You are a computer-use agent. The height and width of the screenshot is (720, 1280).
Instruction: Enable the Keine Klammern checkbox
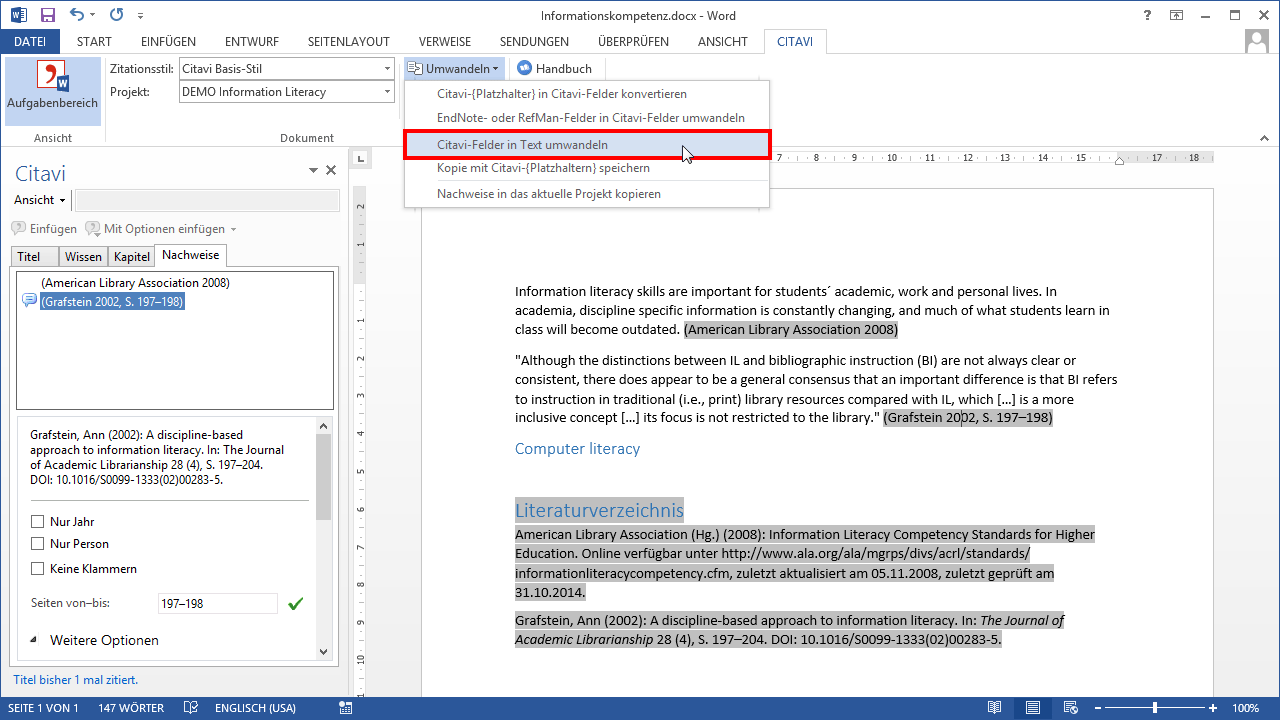38,569
